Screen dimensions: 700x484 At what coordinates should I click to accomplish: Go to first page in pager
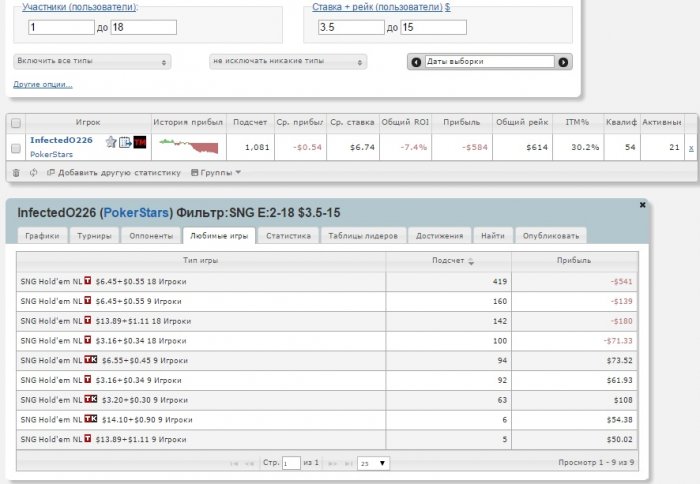tap(234, 463)
